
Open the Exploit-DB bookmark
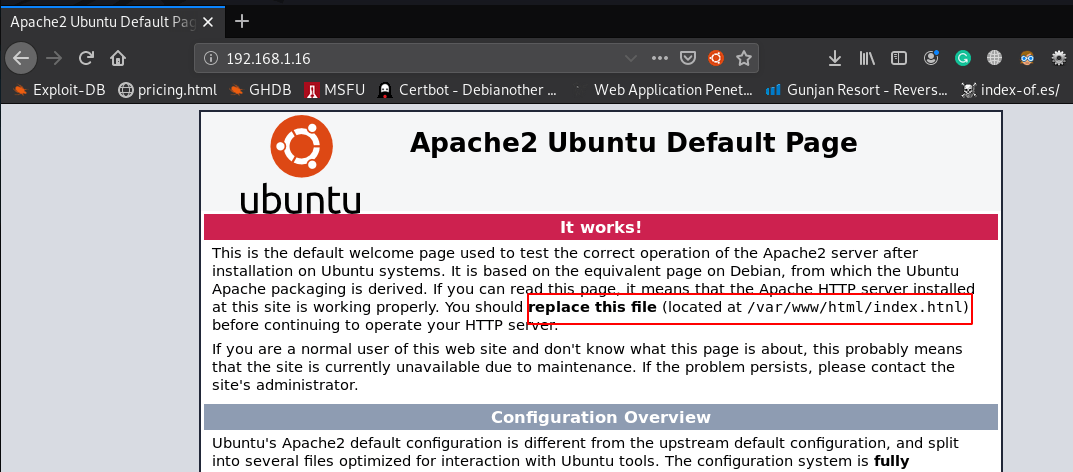coord(60,90)
